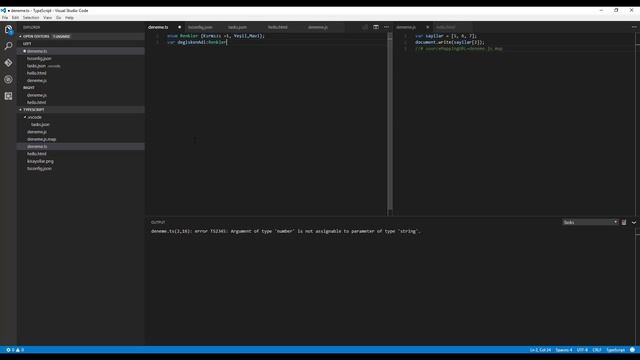Open the Git source control view
640x360 pixels.
(x=8, y=63)
